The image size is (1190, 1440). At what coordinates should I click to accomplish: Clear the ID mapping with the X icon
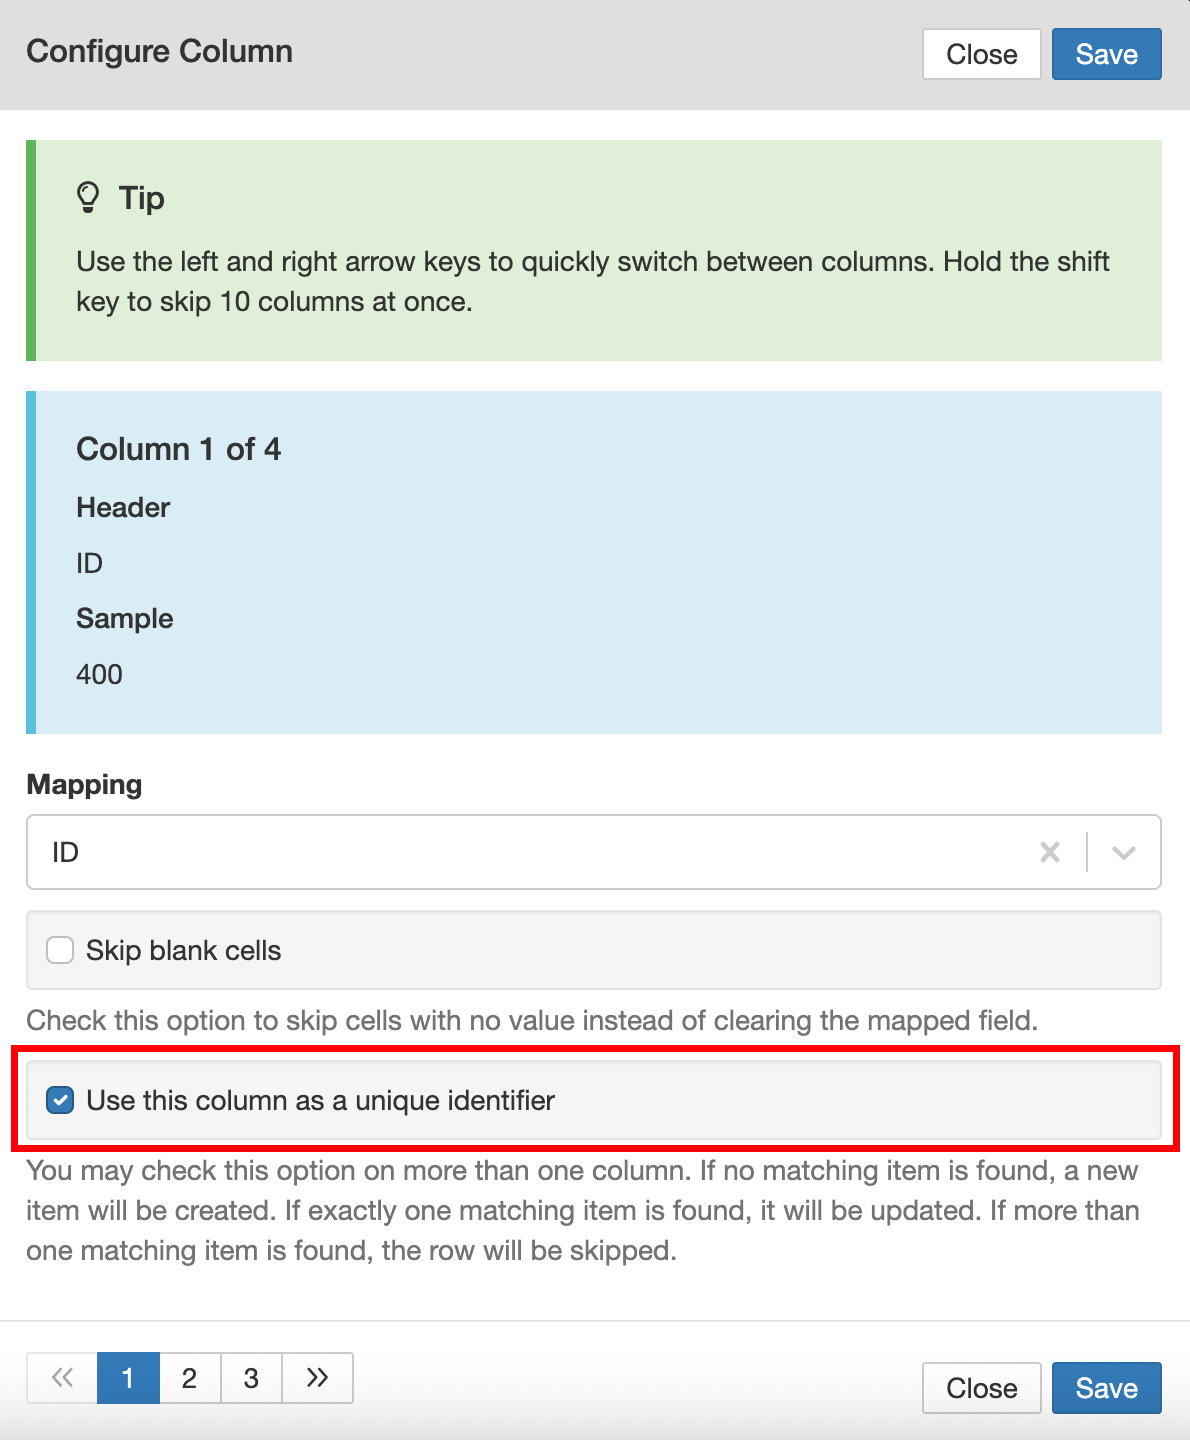click(x=1049, y=852)
